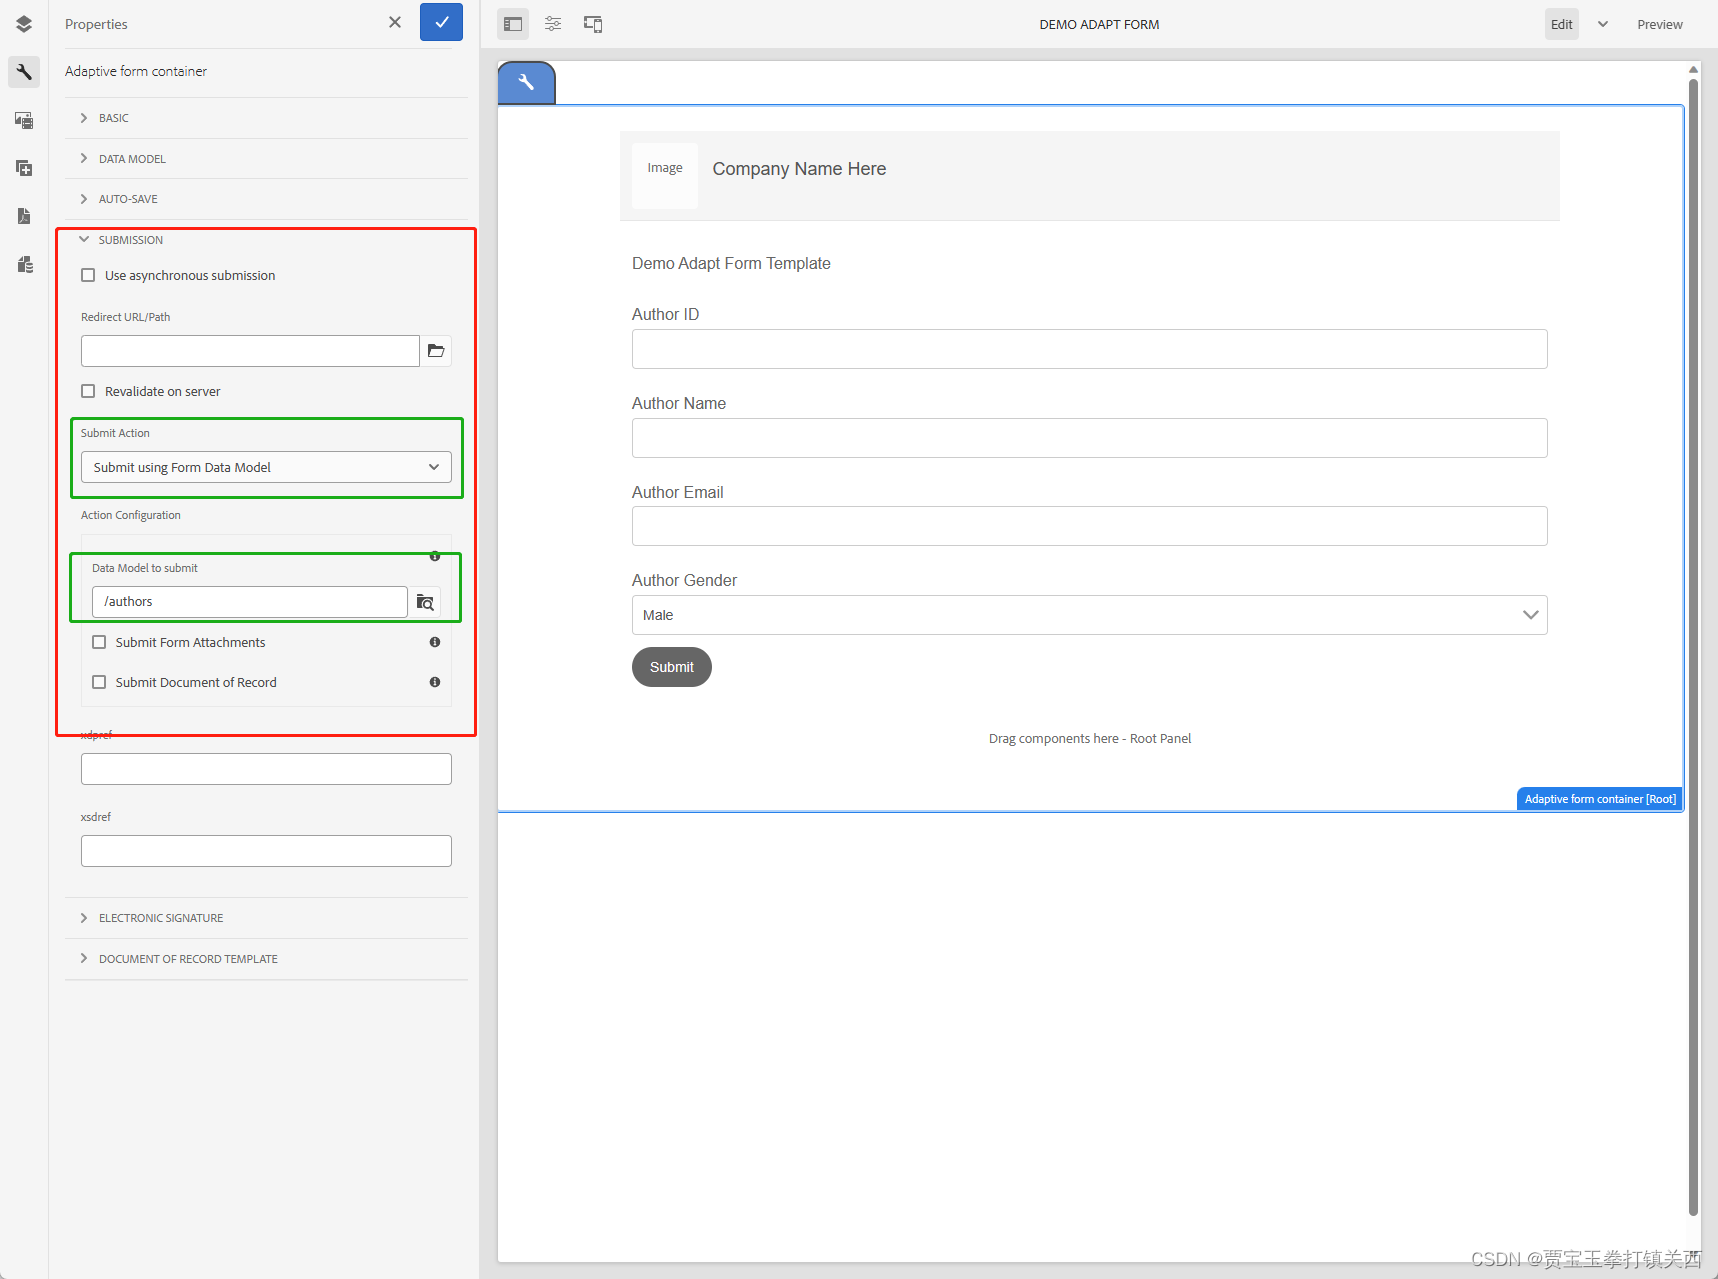Click the Author Name text field

click(x=1089, y=438)
